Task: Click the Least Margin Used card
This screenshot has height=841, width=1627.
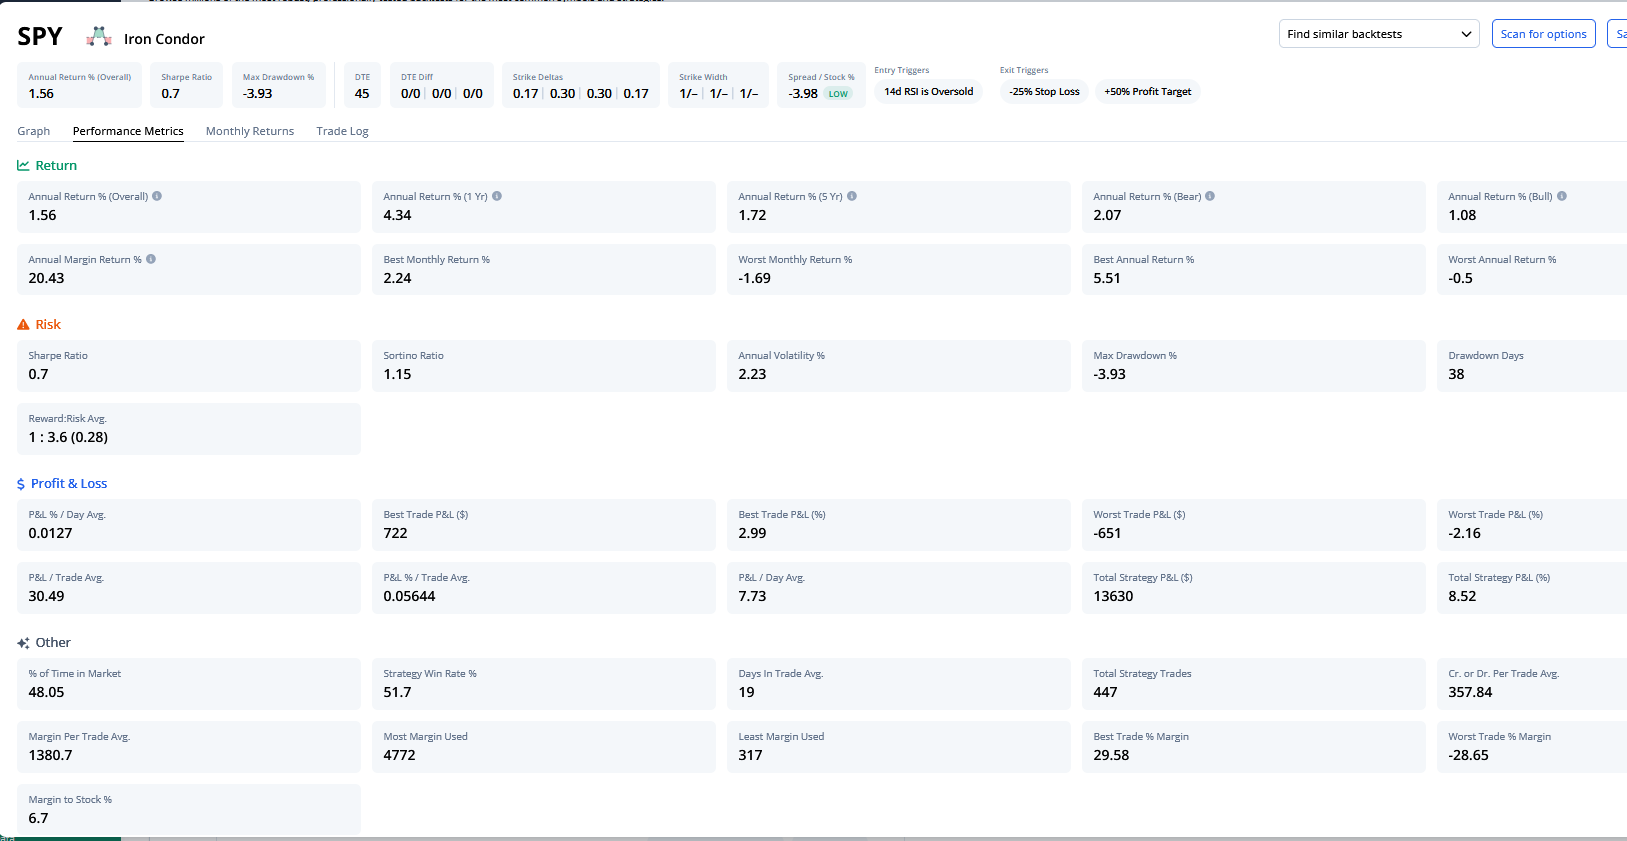Action: 899,746
